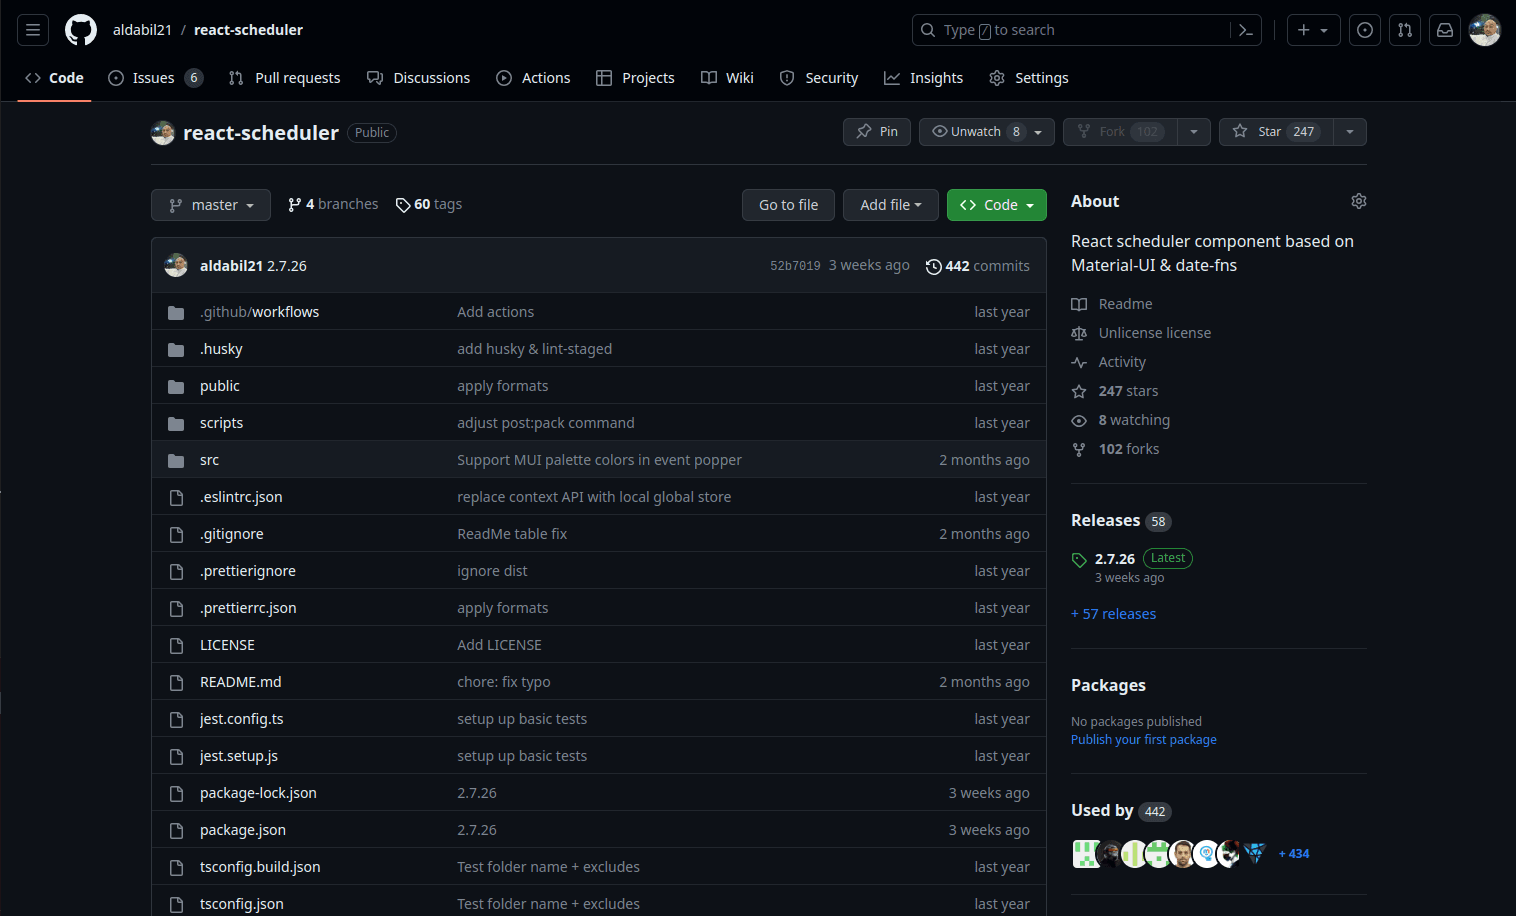
Task: Expand the Star lists dropdown arrow
Action: (x=1350, y=132)
